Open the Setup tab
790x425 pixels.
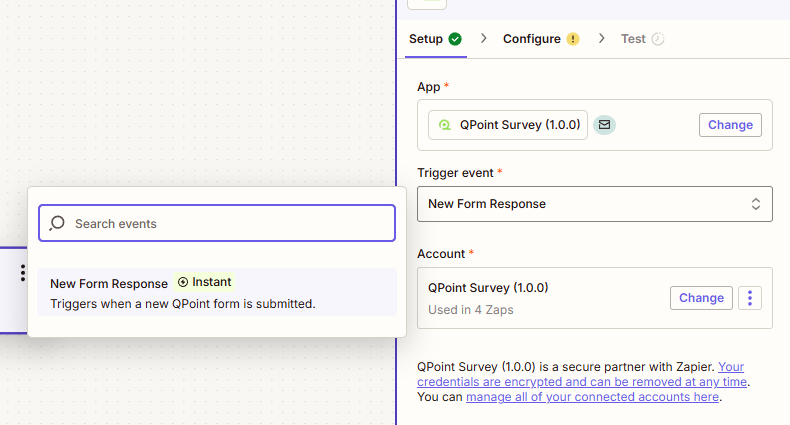click(435, 39)
